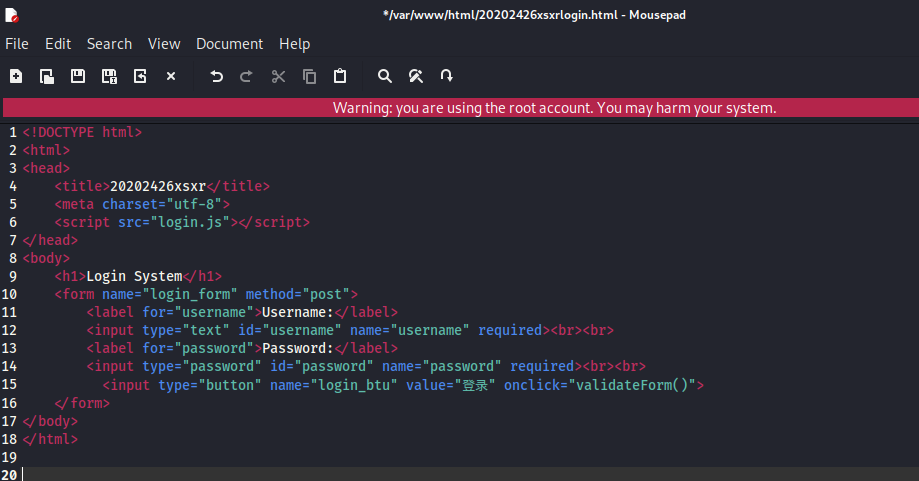Open Find with magnifier icon
Screen dimensions: 919x481
tap(384, 76)
